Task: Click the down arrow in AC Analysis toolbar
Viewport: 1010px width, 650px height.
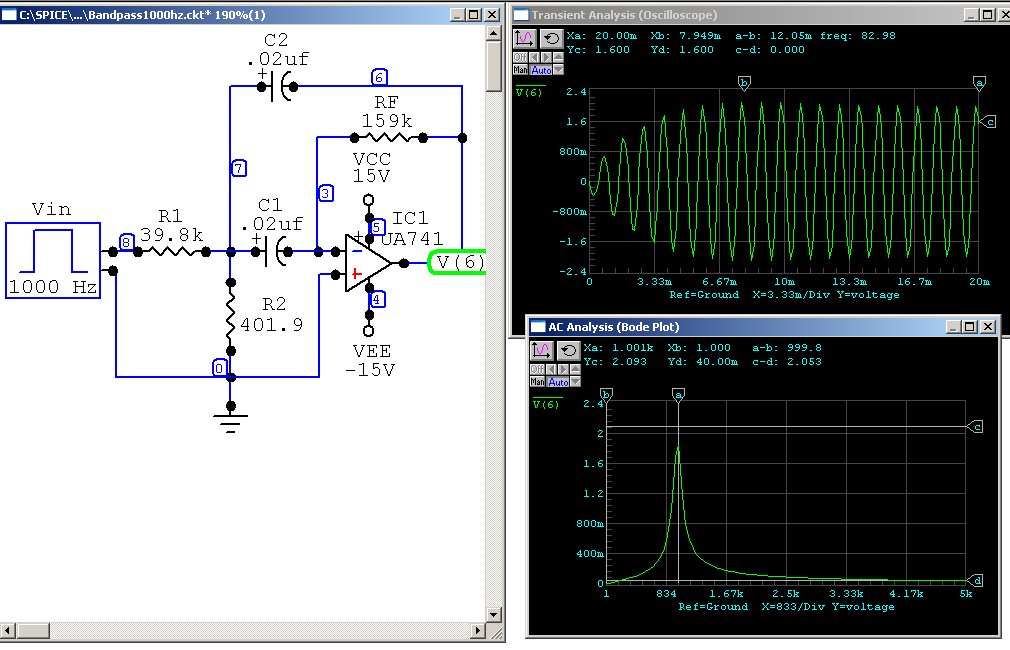Action: [x=575, y=382]
